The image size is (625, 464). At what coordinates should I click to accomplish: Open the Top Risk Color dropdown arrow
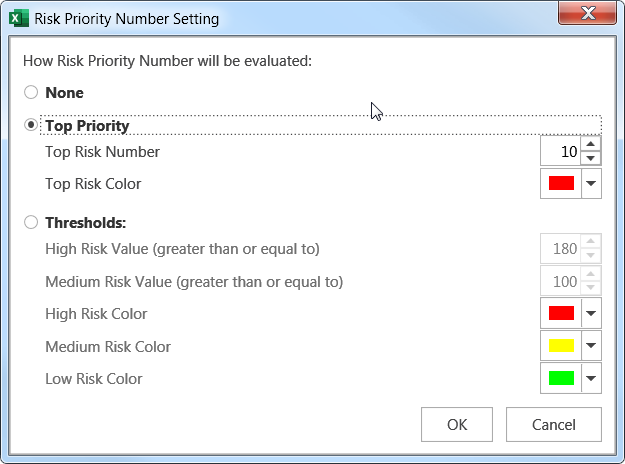[591, 184]
